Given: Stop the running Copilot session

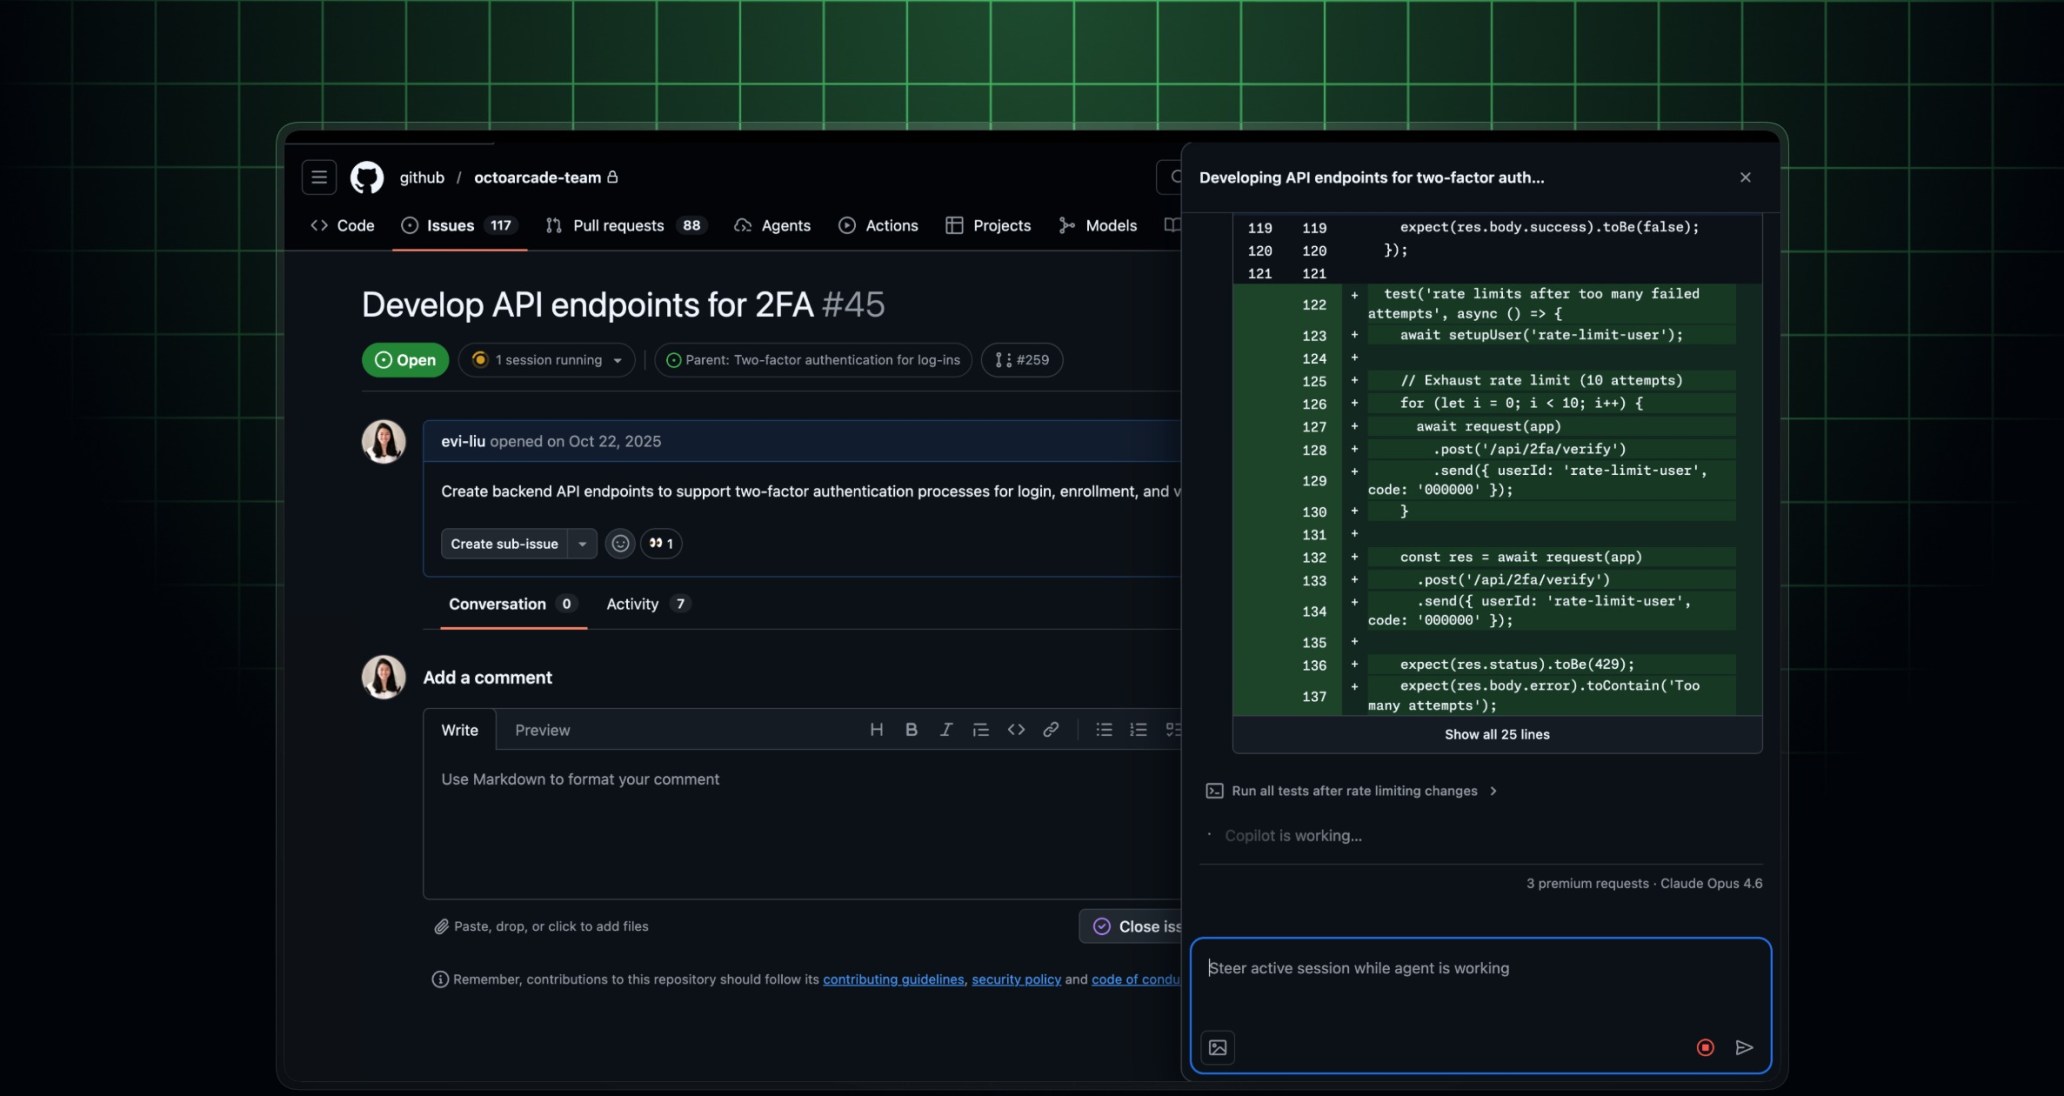Looking at the screenshot, I should point(1704,1047).
